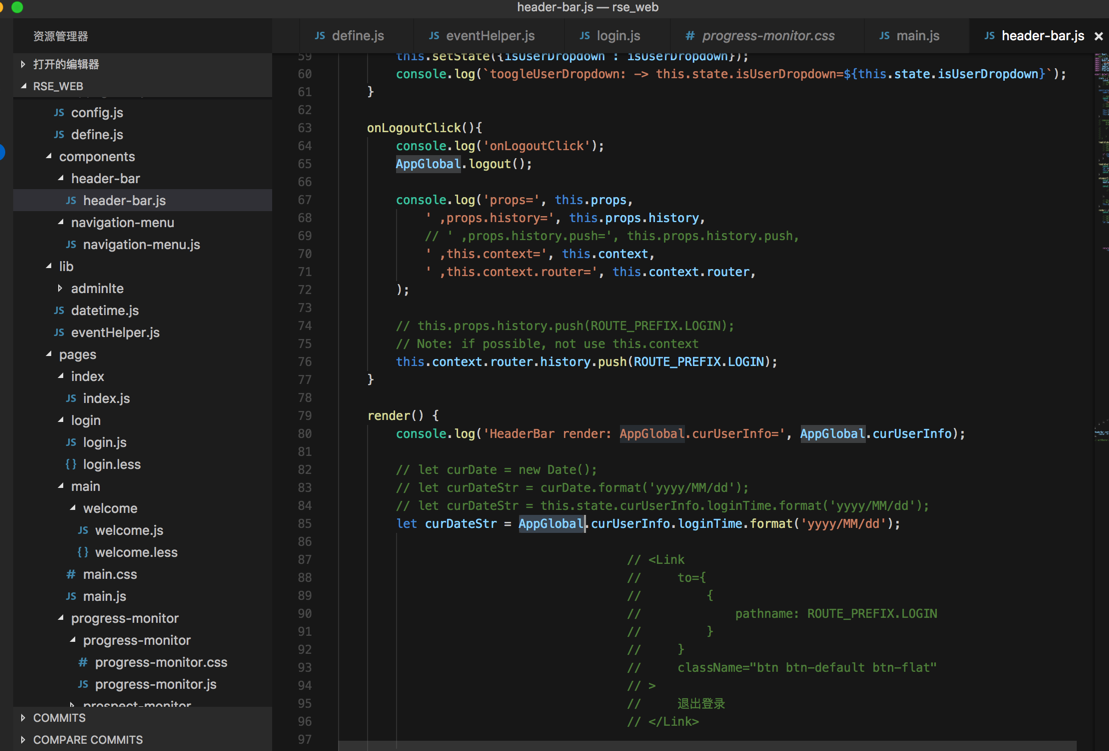Screen dimensions: 1109x751
Task: Click the JS icon beside progress-monitor.js
Action: coord(83,685)
